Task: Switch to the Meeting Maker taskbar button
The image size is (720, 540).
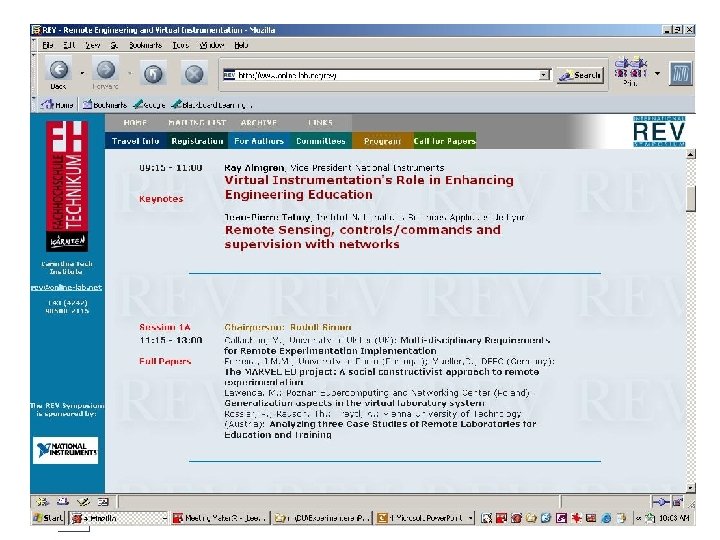Action: pos(220,518)
